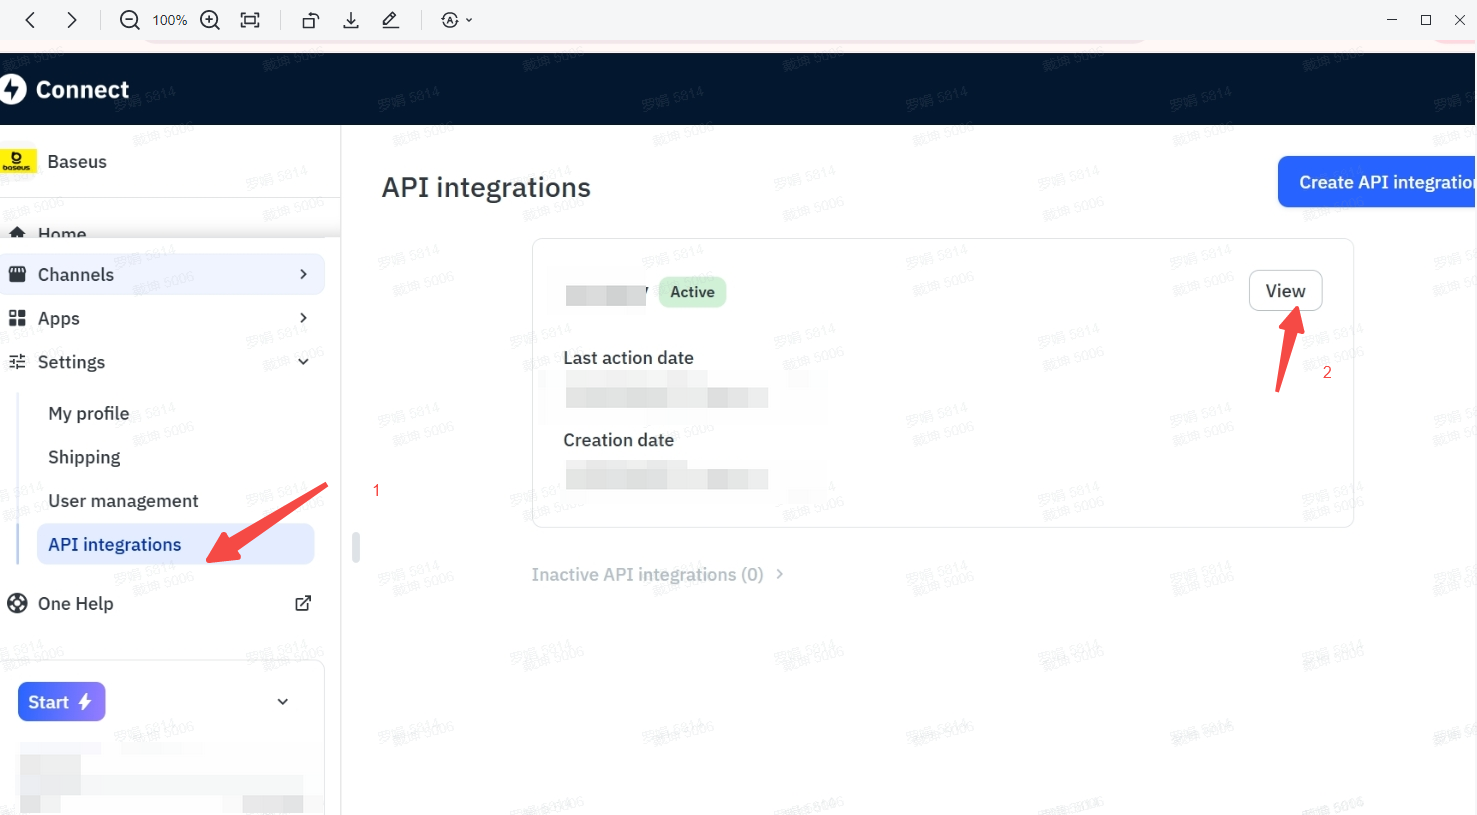Open My profile settings page
Viewport: 1477px width, 815px height.
[x=89, y=413]
